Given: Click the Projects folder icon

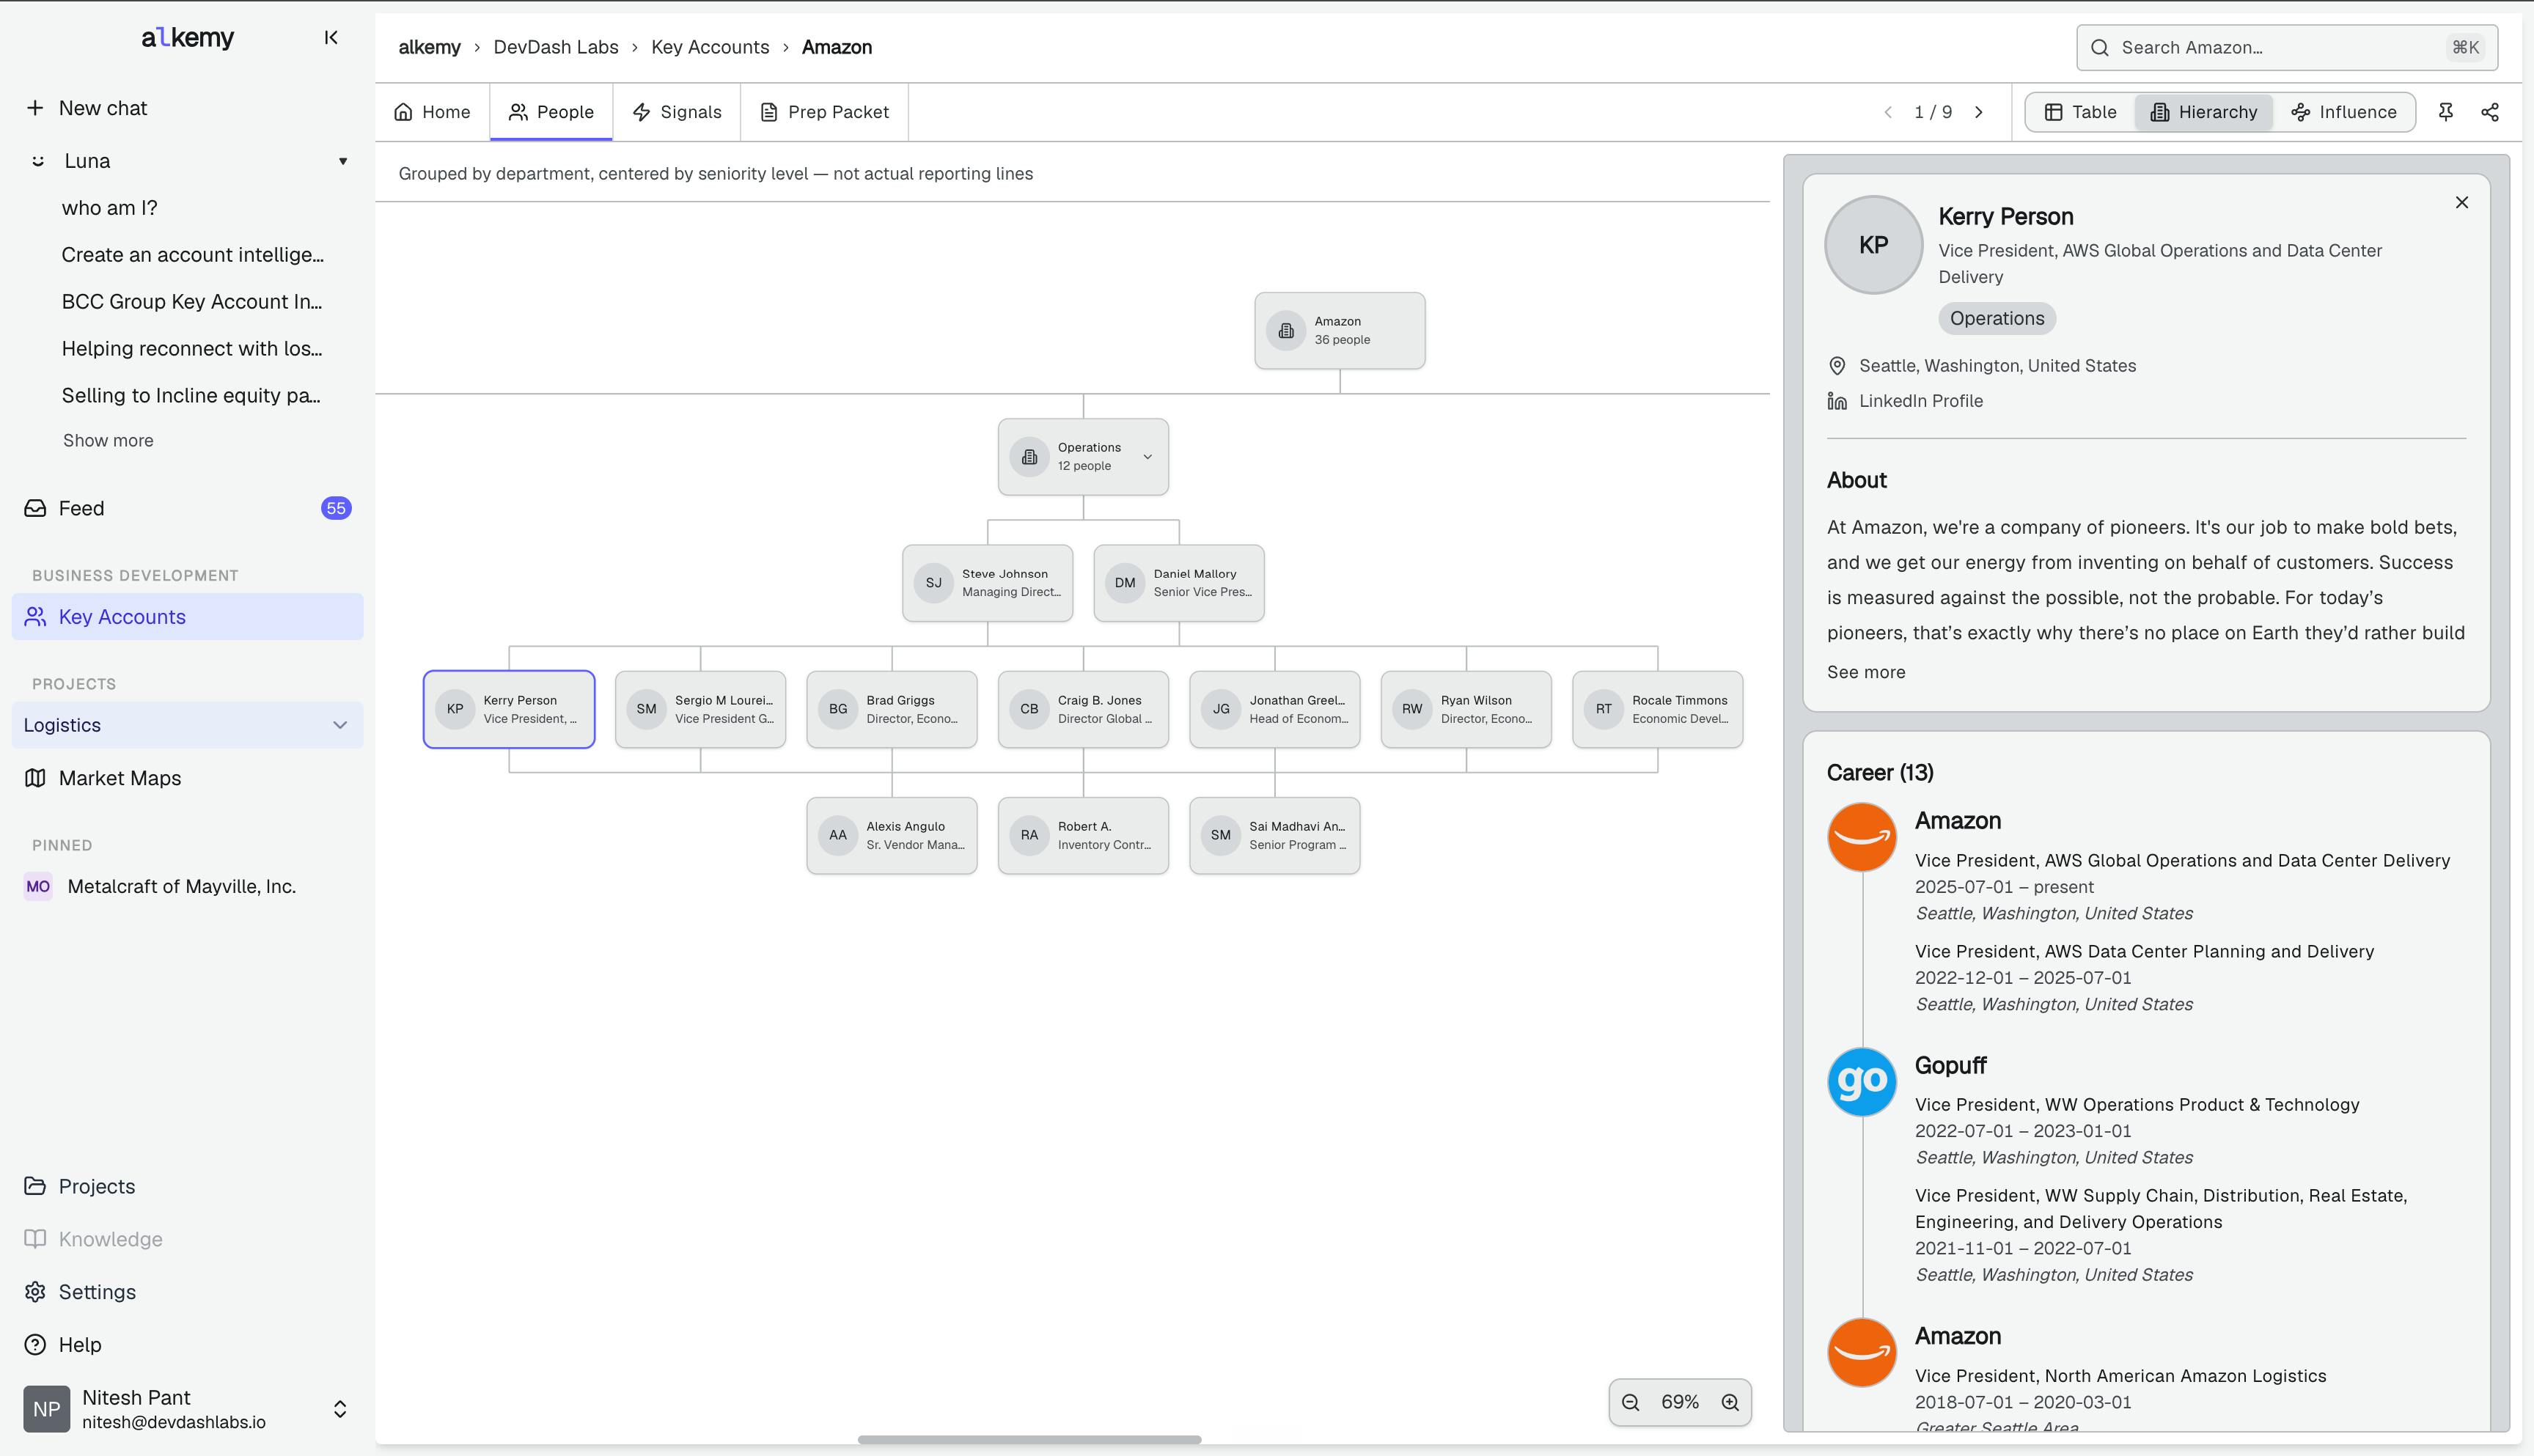Looking at the screenshot, I should (x=35, y=1186).
